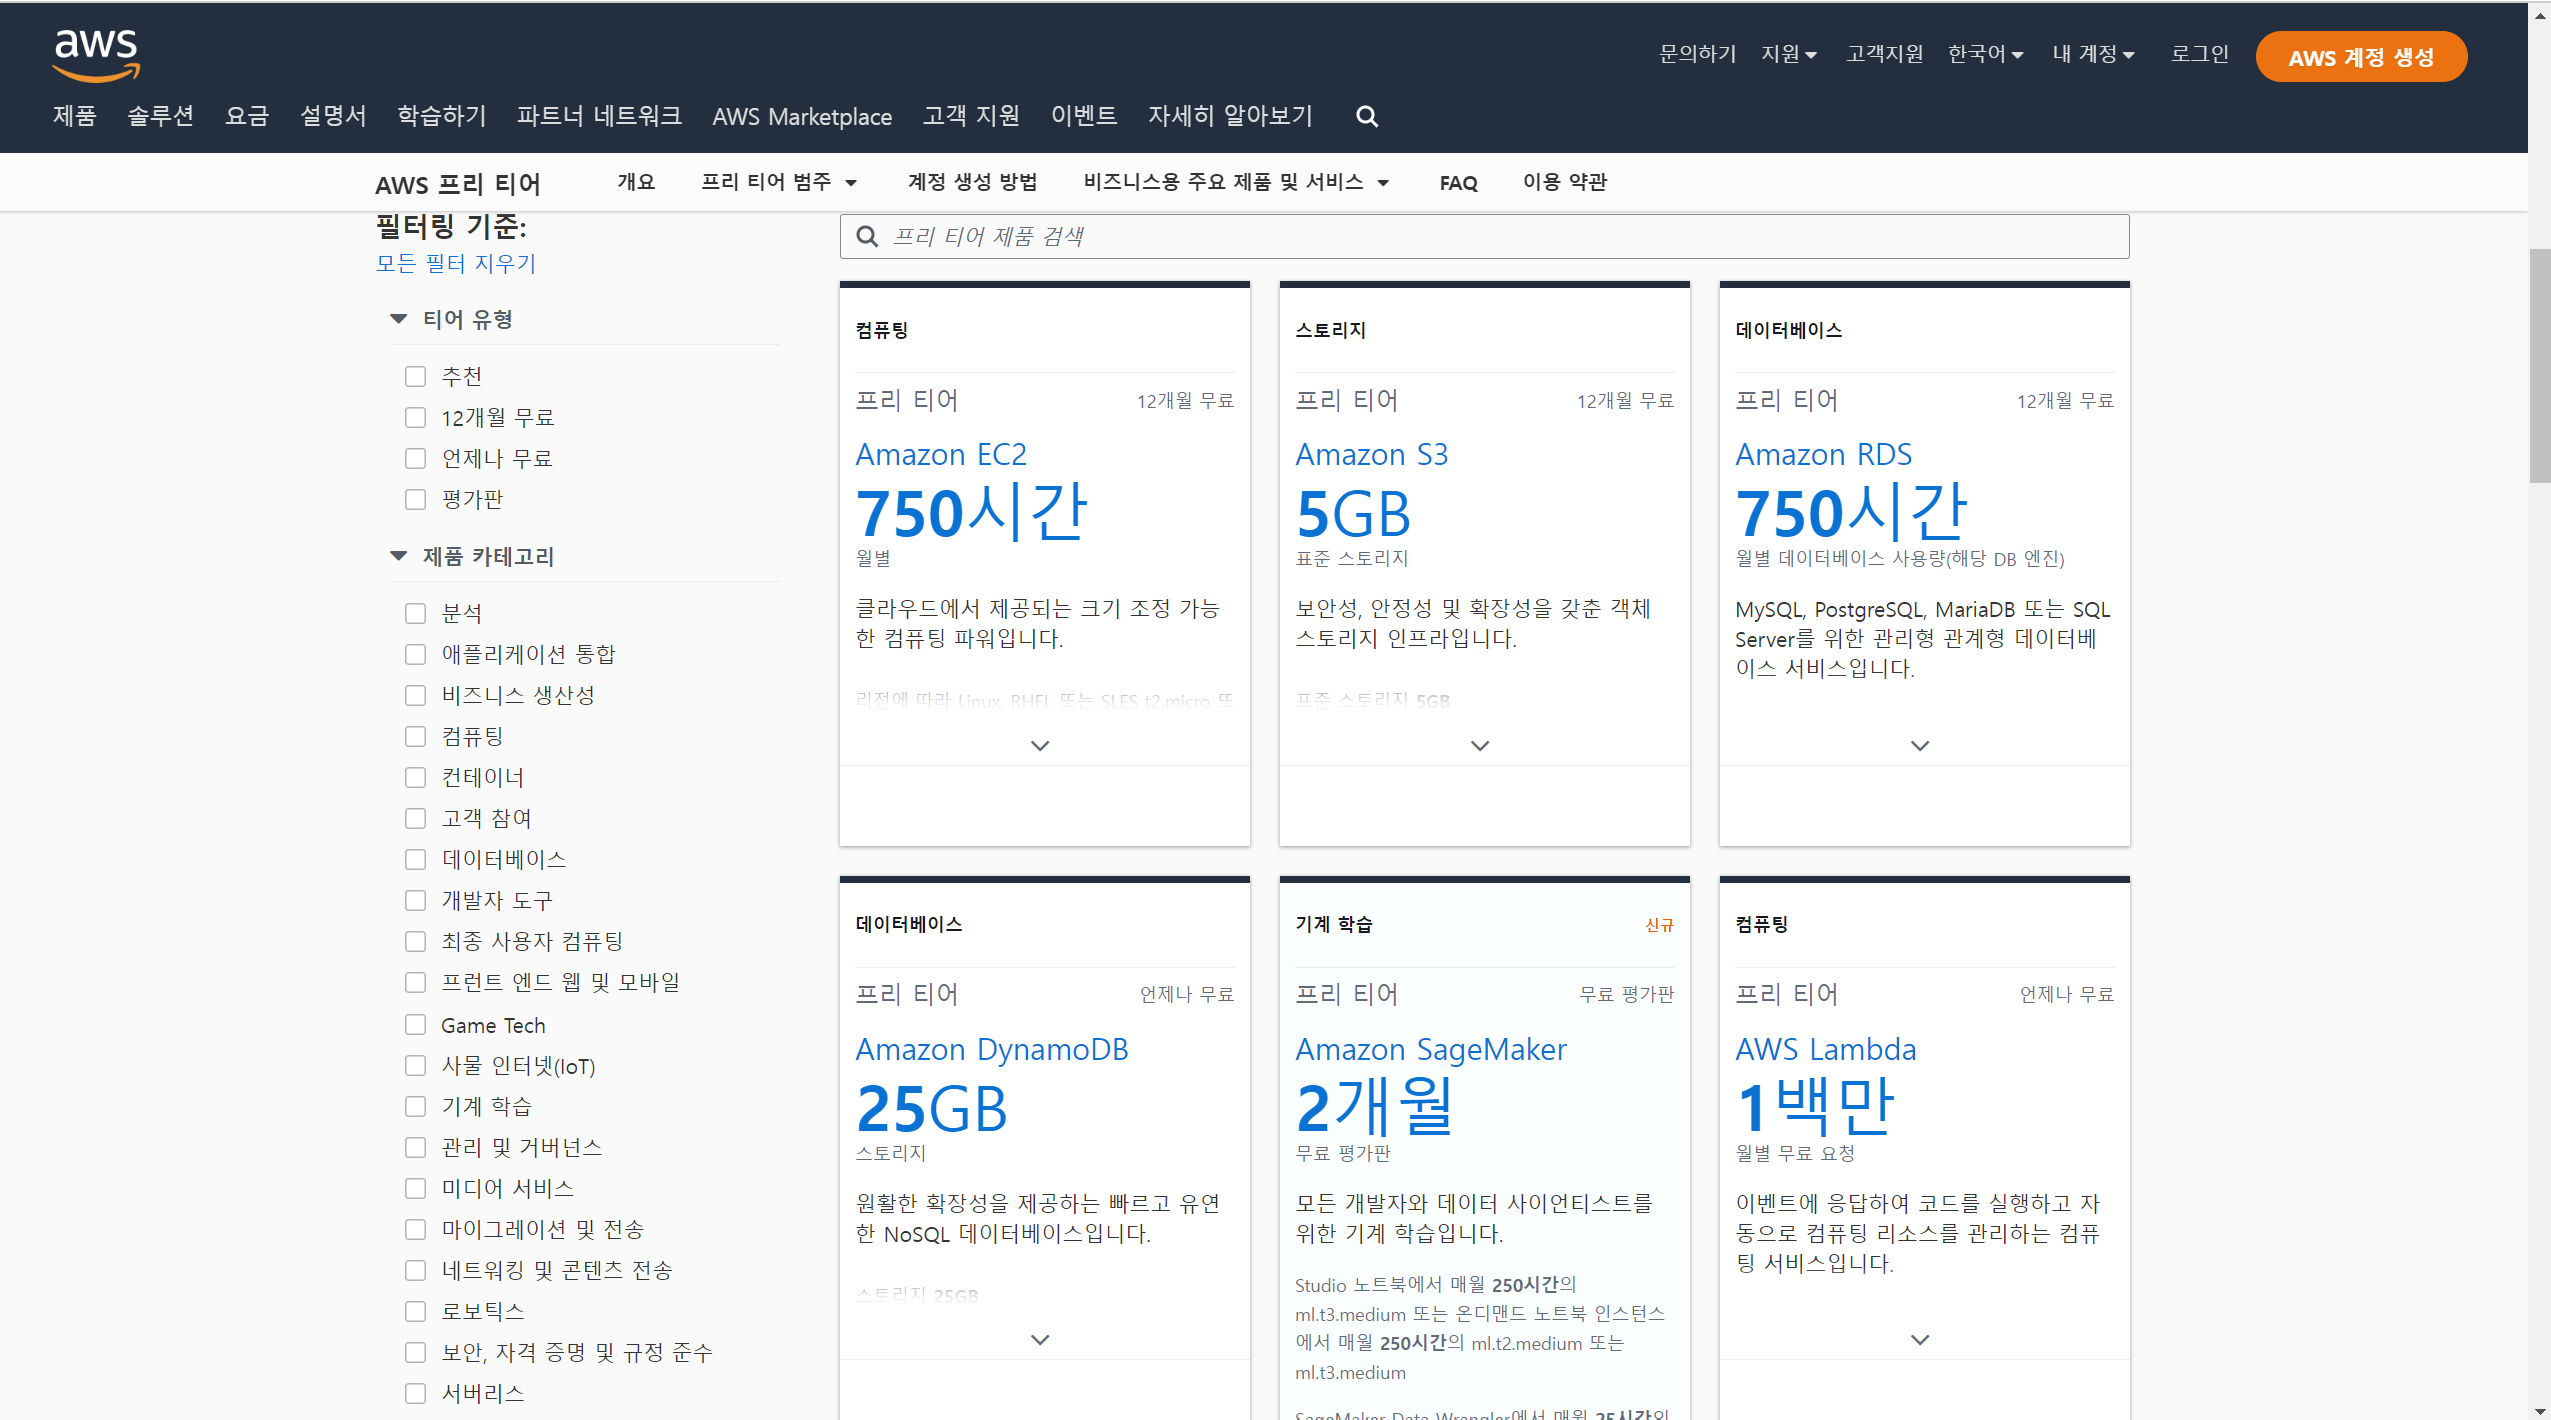Enable the 컴퓨팅 category checkbox
The width and height of the screenshot is (2551, 1420).
click(415, 737)
